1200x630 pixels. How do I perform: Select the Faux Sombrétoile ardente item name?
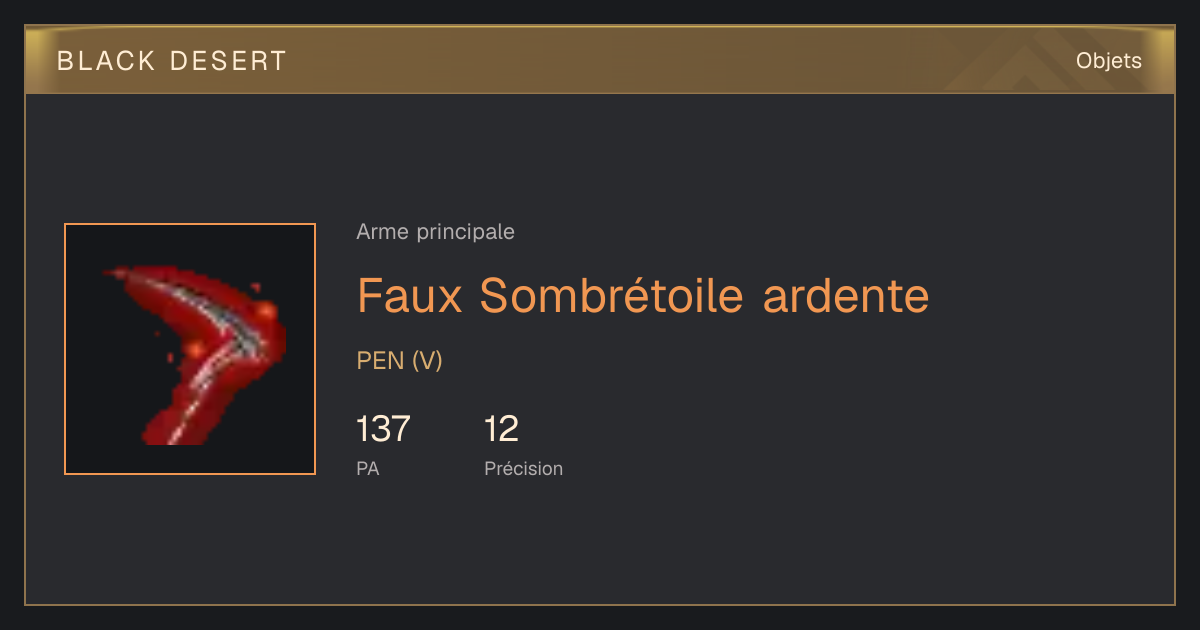click(643, 295)
